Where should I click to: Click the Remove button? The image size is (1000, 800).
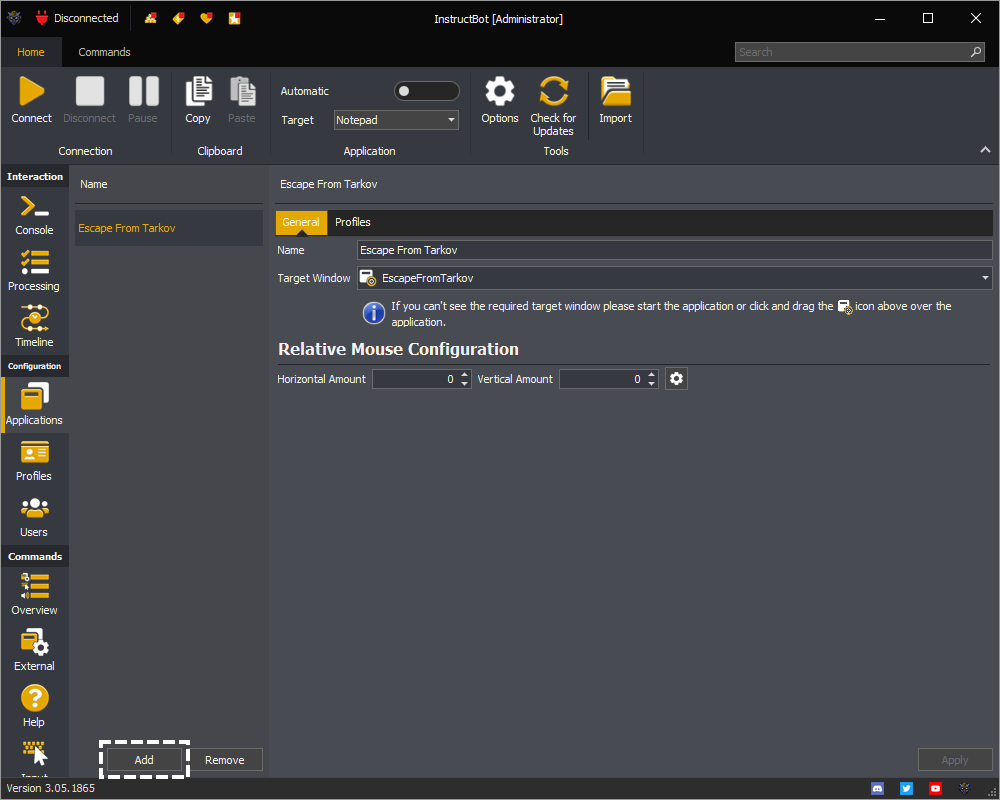225,760
